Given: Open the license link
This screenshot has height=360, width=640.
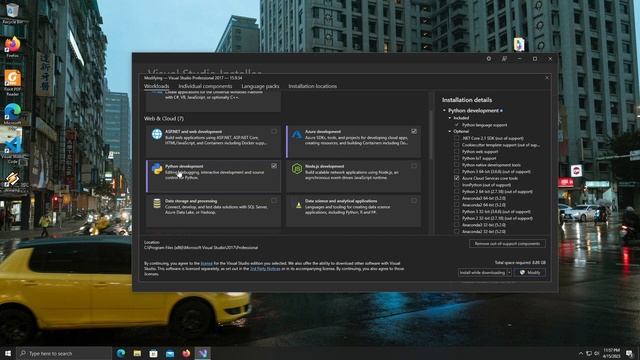Looking at the screenshot, I should 207,264.
